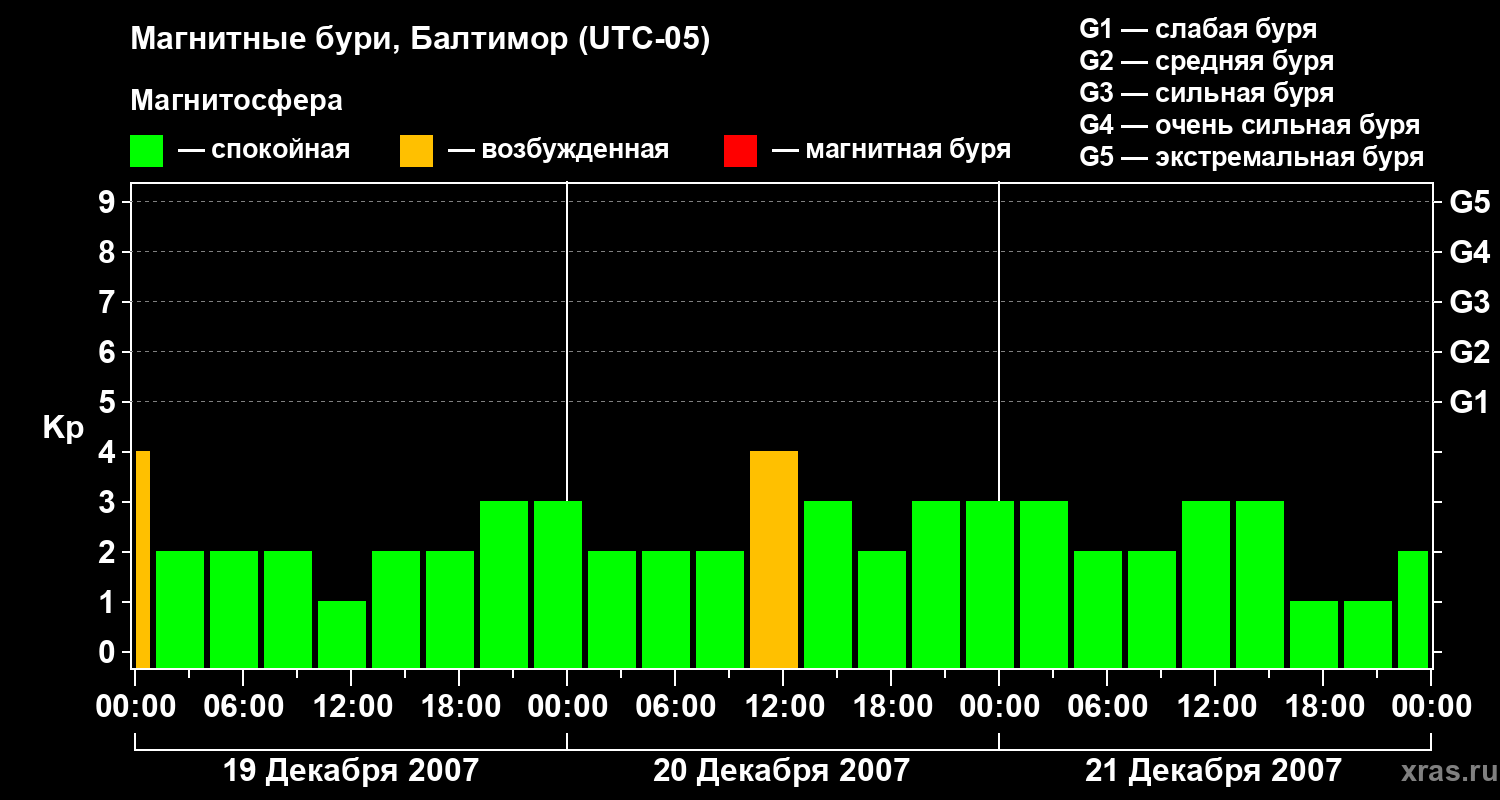Click the '7' value on Kp axis
Viewport: 1500px width, 800px height.
click(x=108, y=302)
